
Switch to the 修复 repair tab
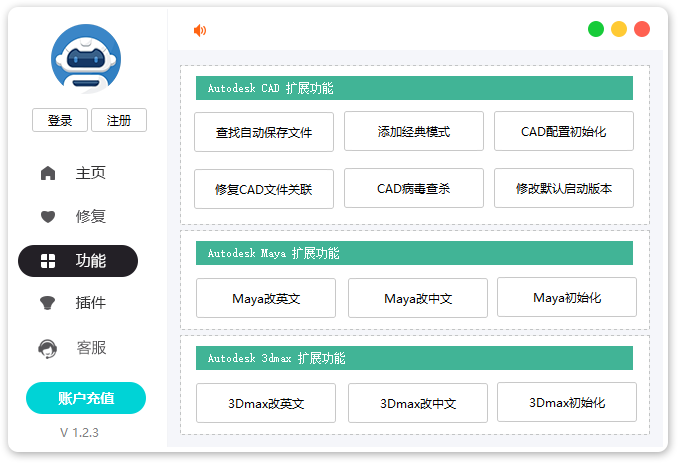89,216
